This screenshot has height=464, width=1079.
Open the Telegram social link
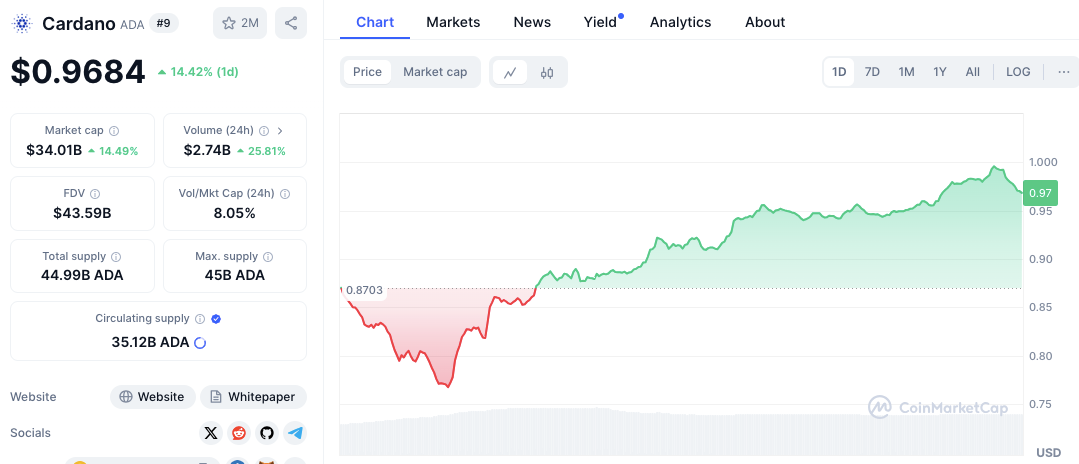295,433
